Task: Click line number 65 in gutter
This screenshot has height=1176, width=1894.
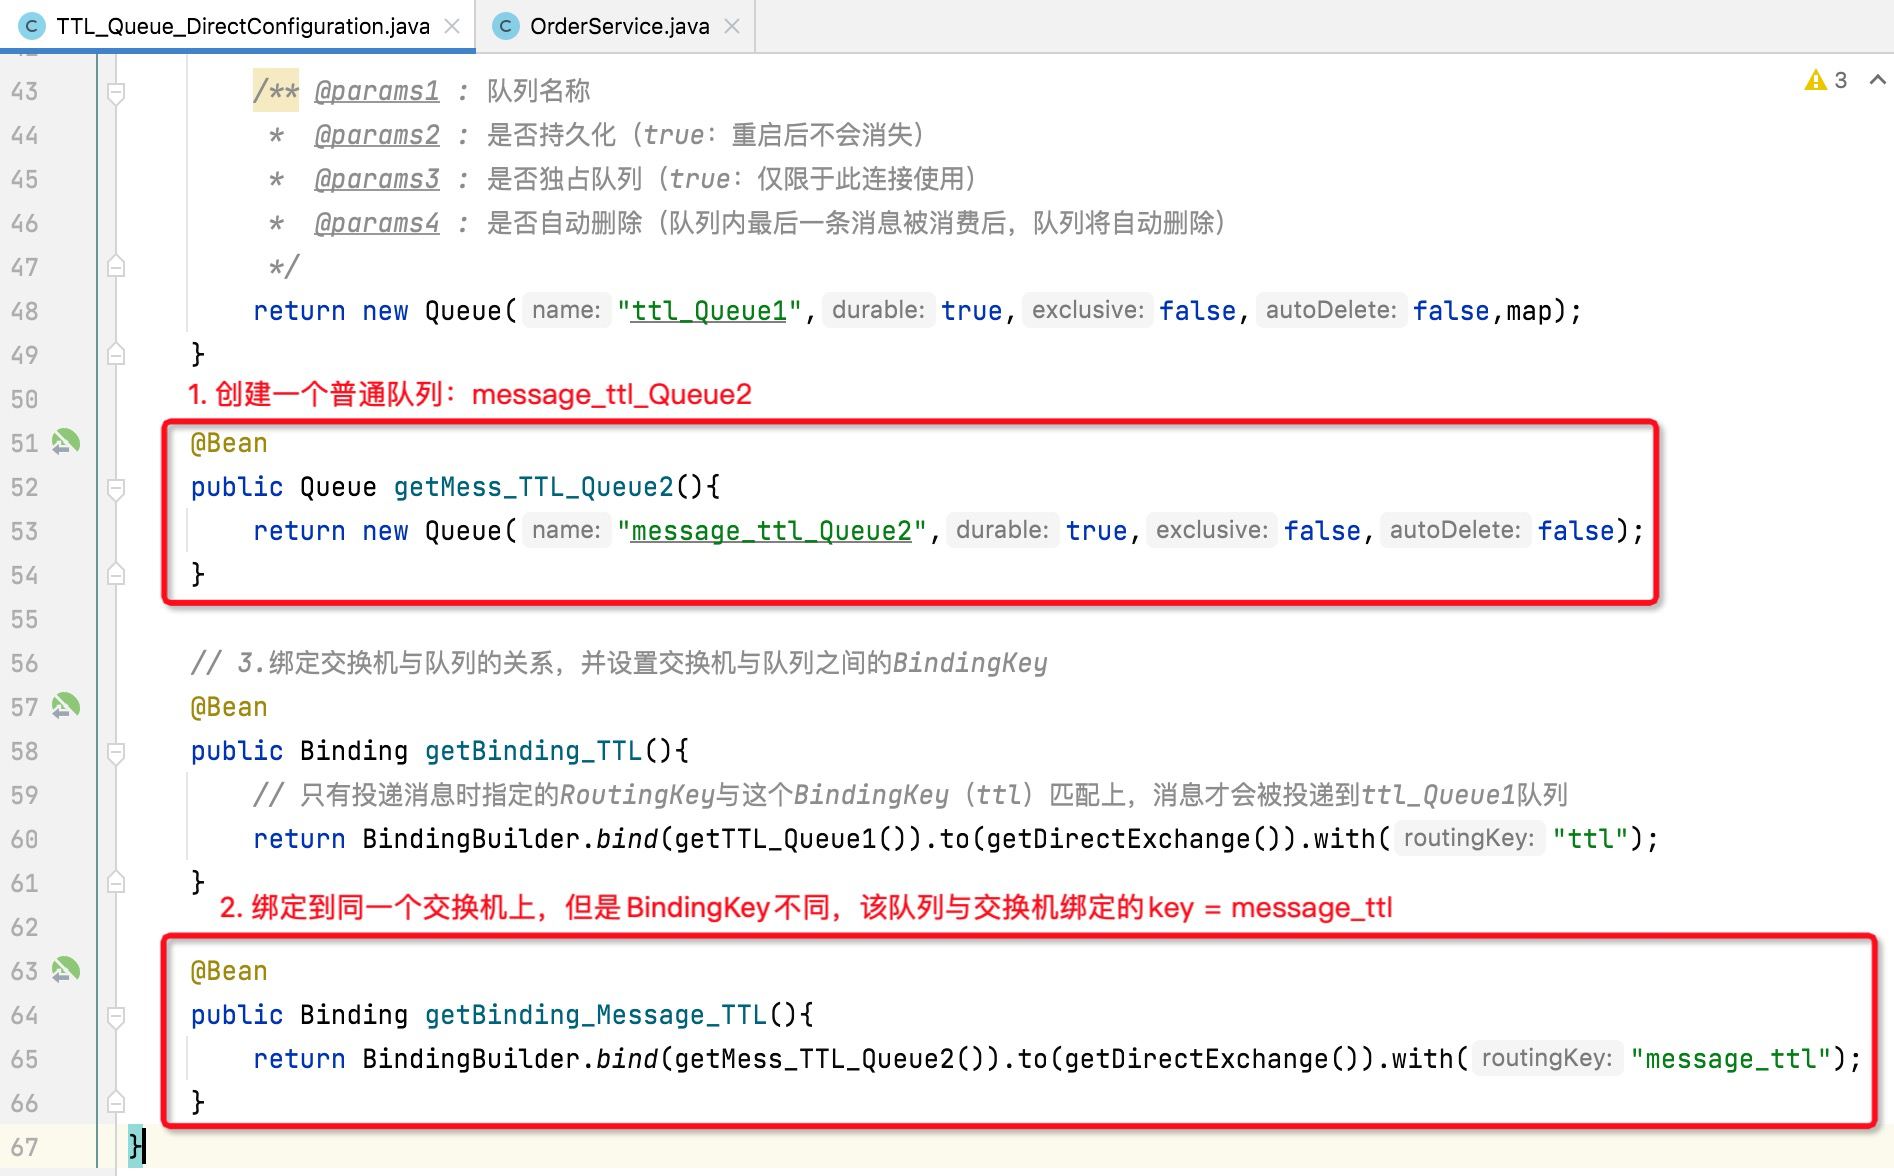Action: click(24, 1059)
